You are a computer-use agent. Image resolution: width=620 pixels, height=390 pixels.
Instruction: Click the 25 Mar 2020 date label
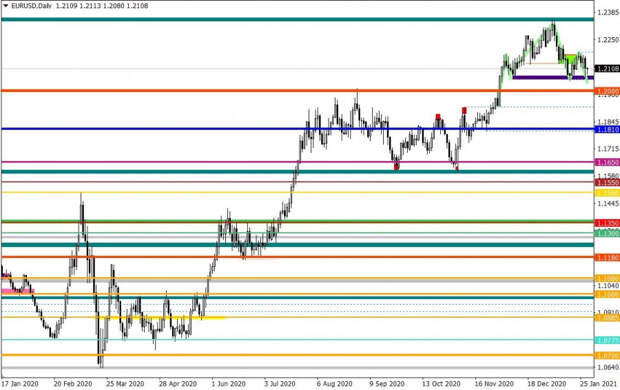[x=125, y=384]
